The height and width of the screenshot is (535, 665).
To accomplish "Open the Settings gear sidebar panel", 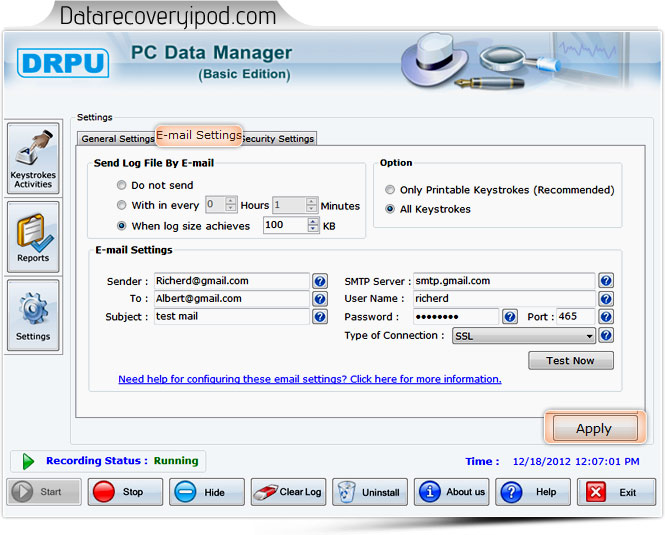I will (x=33, y=315).
